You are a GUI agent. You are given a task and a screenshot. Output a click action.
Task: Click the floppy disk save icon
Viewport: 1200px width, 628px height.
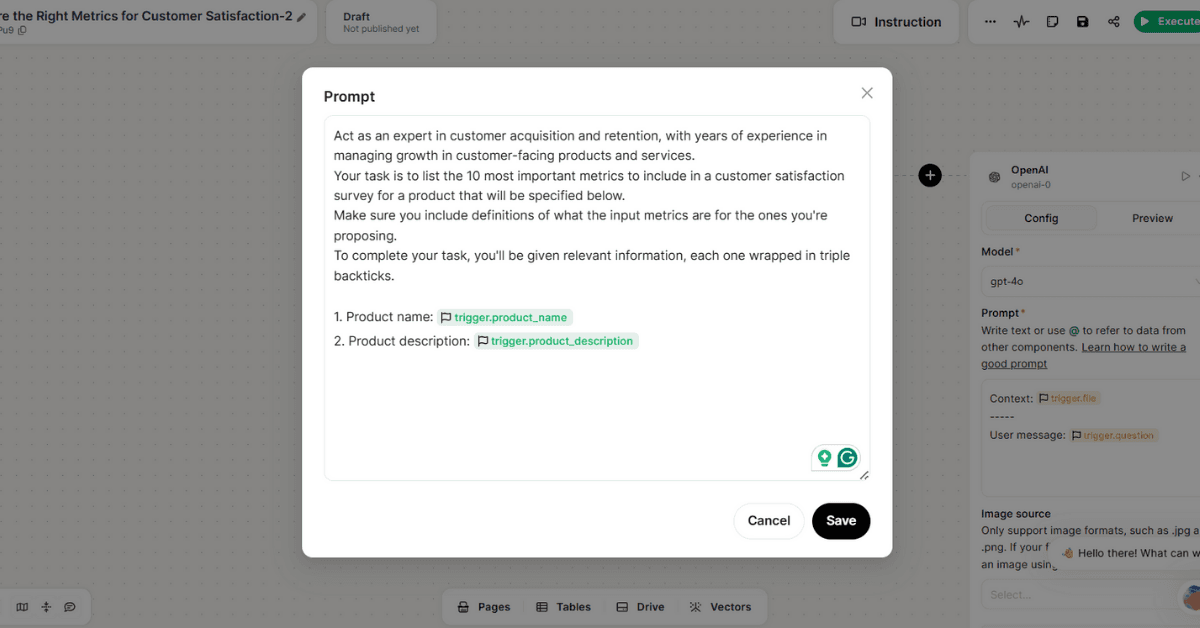tap(1083, 22)
